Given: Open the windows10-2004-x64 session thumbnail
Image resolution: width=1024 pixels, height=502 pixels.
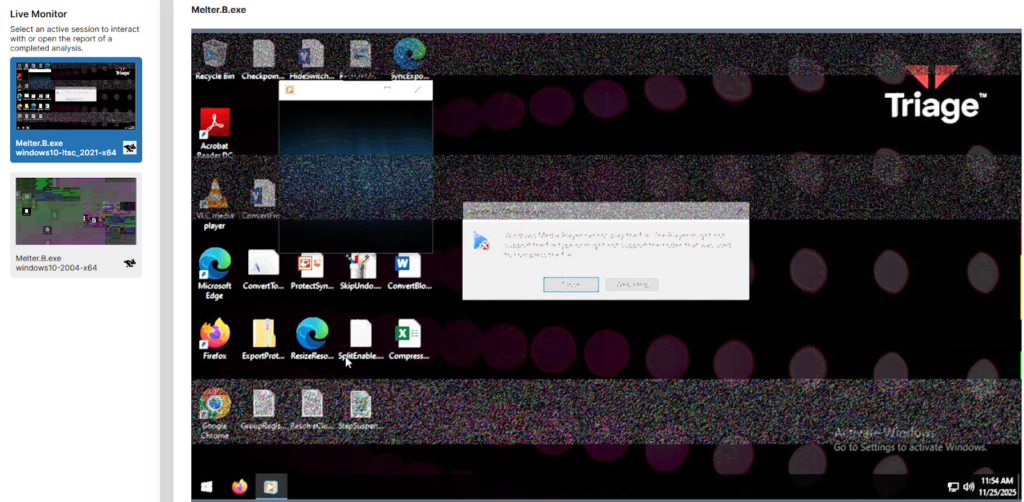Looking at the screenshot, I should (76, 224).
